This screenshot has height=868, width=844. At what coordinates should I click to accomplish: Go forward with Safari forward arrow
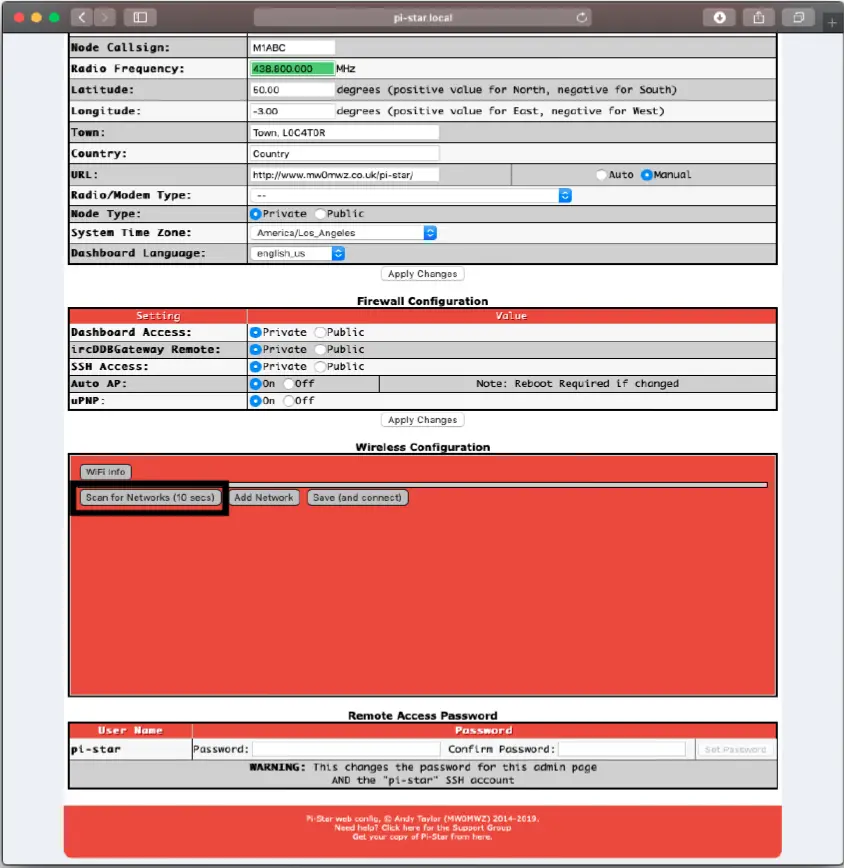tap(104, 17)
